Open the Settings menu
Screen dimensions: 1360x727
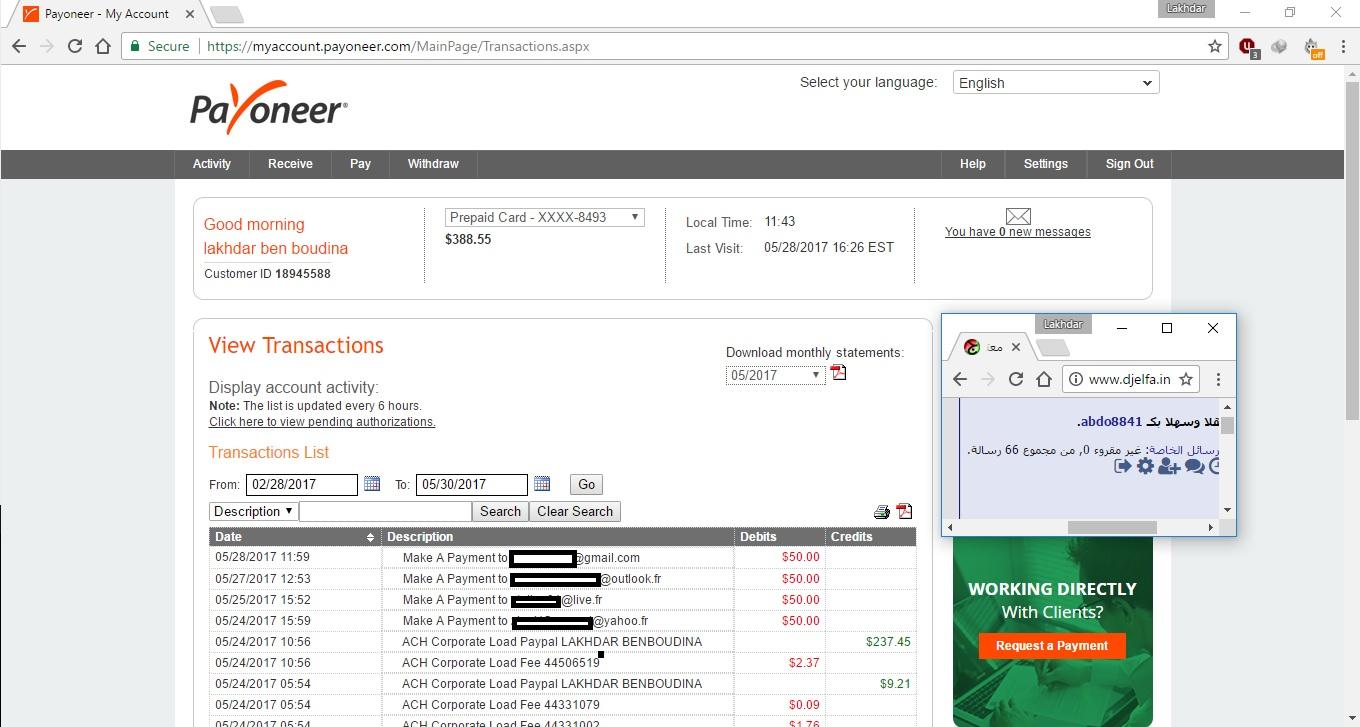1046,164
